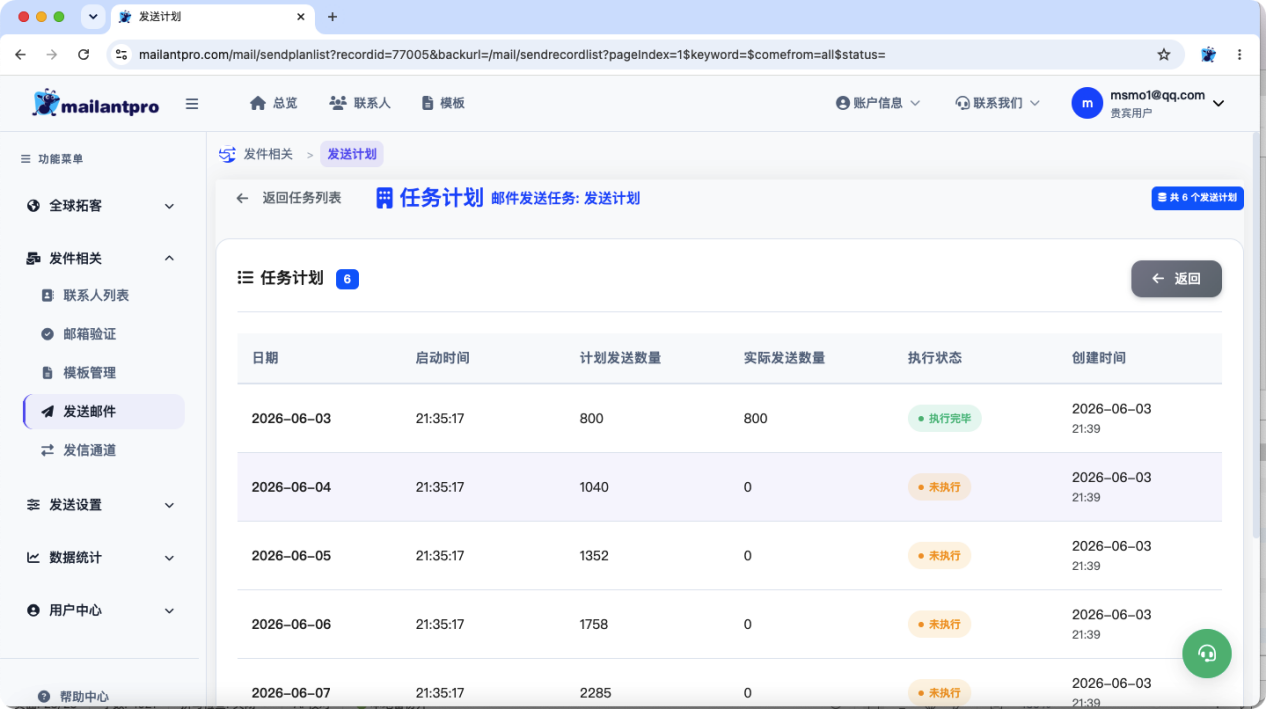The width and height of the screenshot is (1266, 709).
Task: Open 总览 home navigation
Action: [273, 103]
